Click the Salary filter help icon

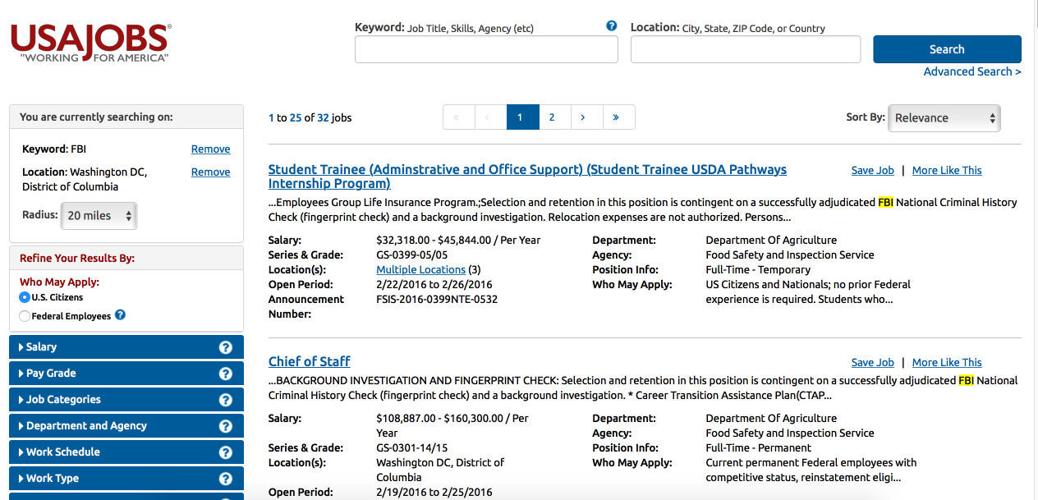[226, 347]
